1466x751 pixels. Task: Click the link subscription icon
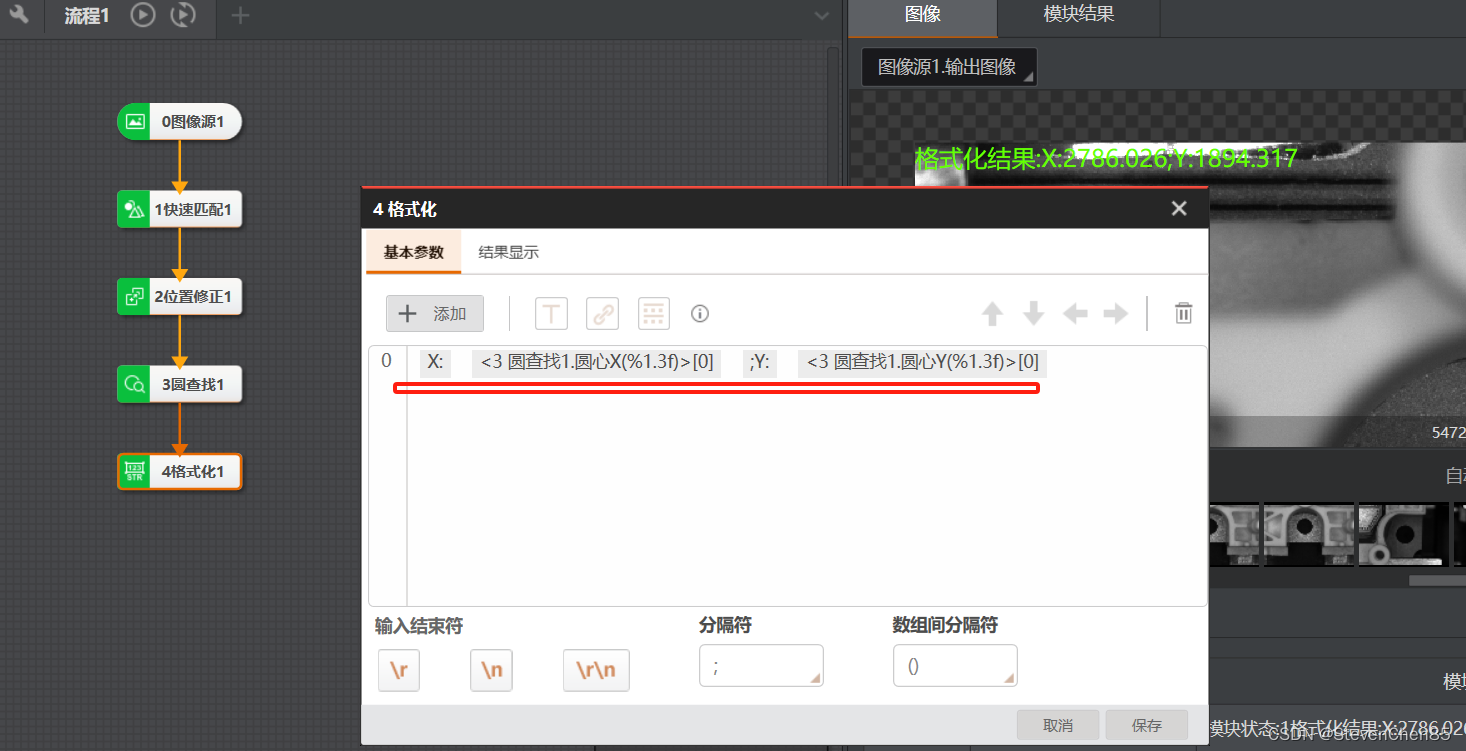(602, 313)
